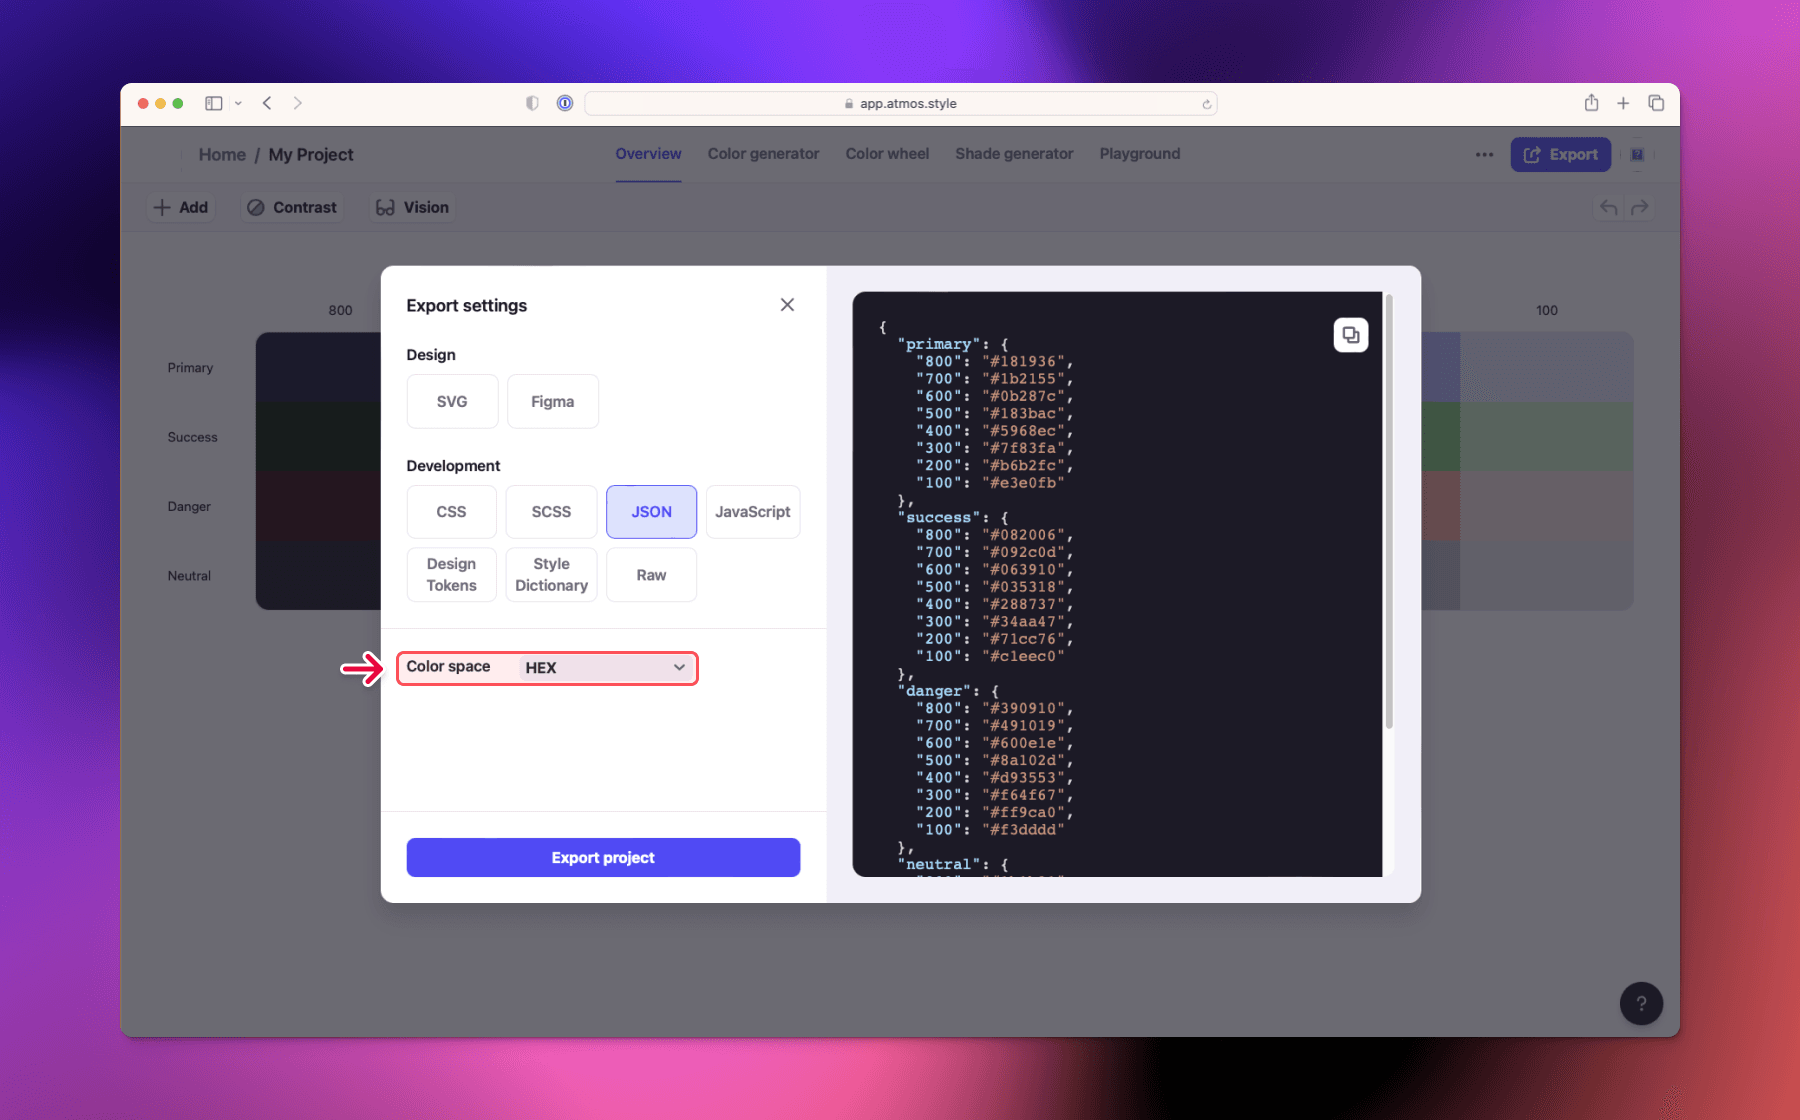This screenshot has height=1120, width=1800.
Task: Click the undo arrow
Action: (x=1608, y=207)
